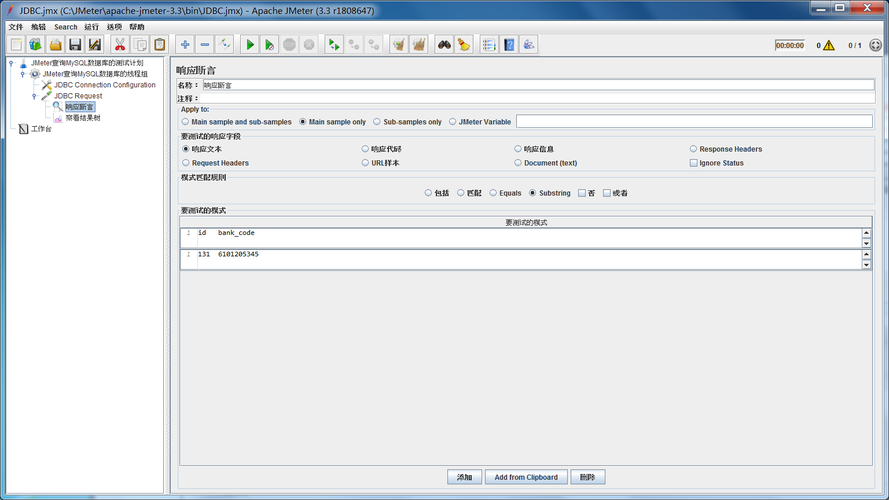Select Main sample and sub-samples option
Viewport: 889px width, 500px height.
(x=185, y=122)
